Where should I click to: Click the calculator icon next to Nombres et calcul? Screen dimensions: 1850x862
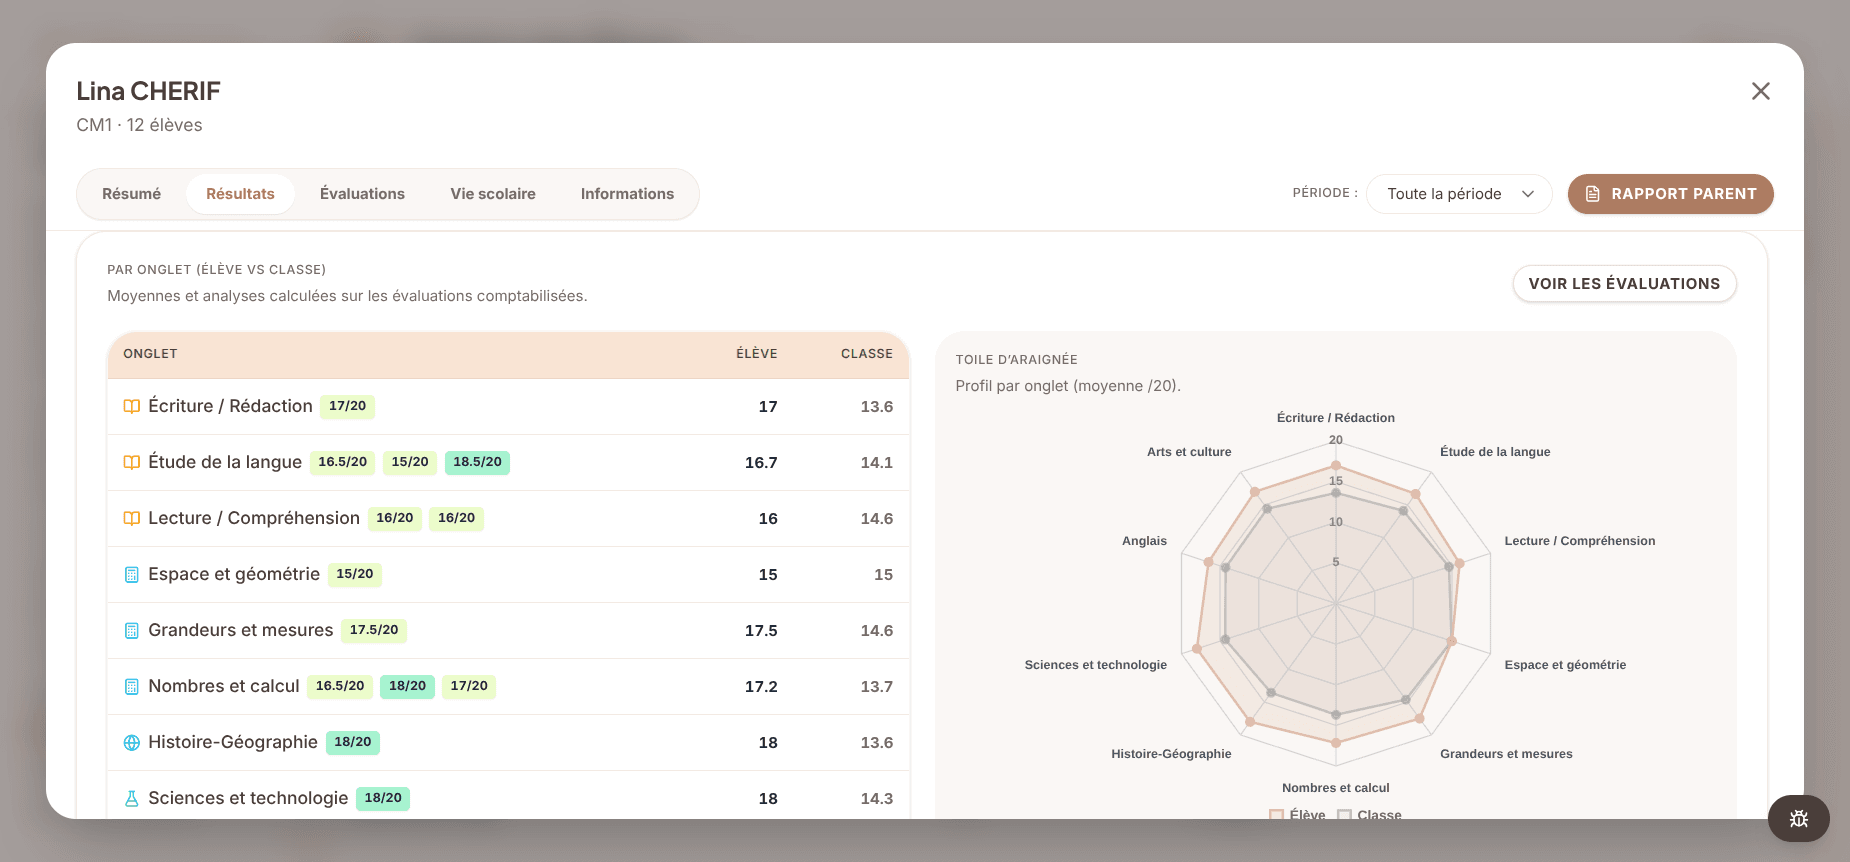(131, 686)
